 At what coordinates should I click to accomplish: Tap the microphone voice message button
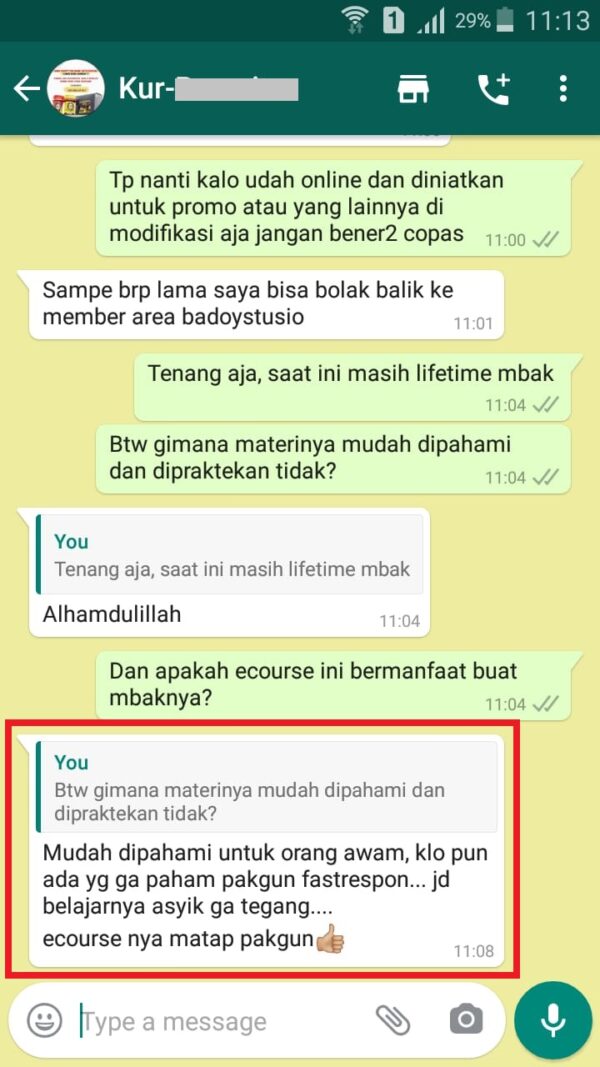552,1020
